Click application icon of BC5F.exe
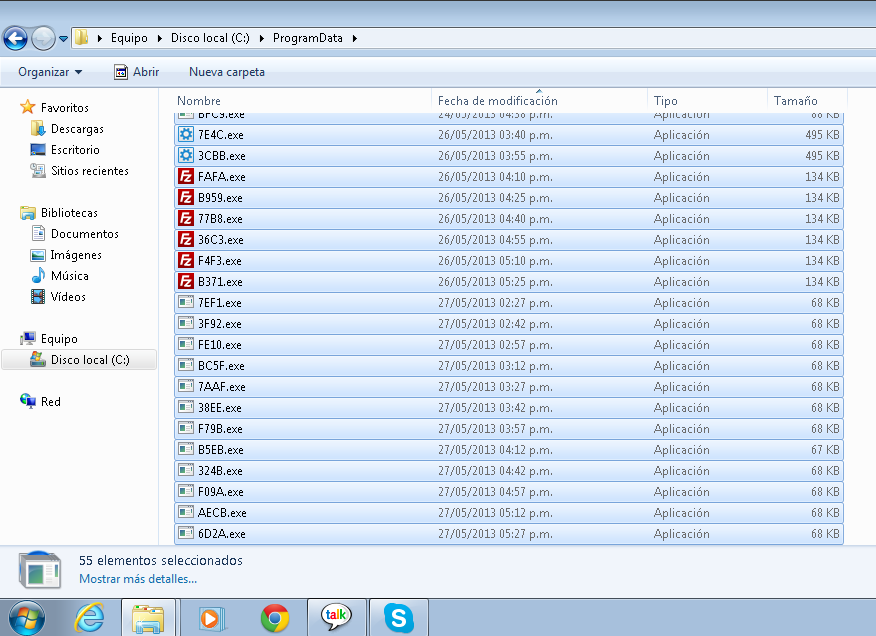 pyautogui.click(x=185, y=365)
